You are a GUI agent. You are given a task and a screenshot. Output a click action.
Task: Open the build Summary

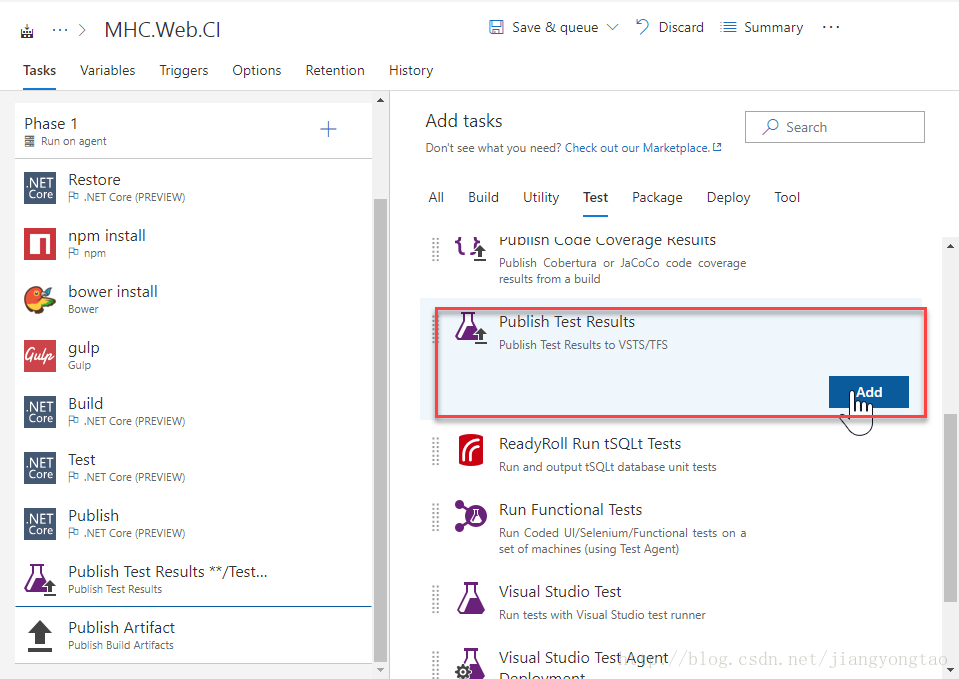pos(761,27)
